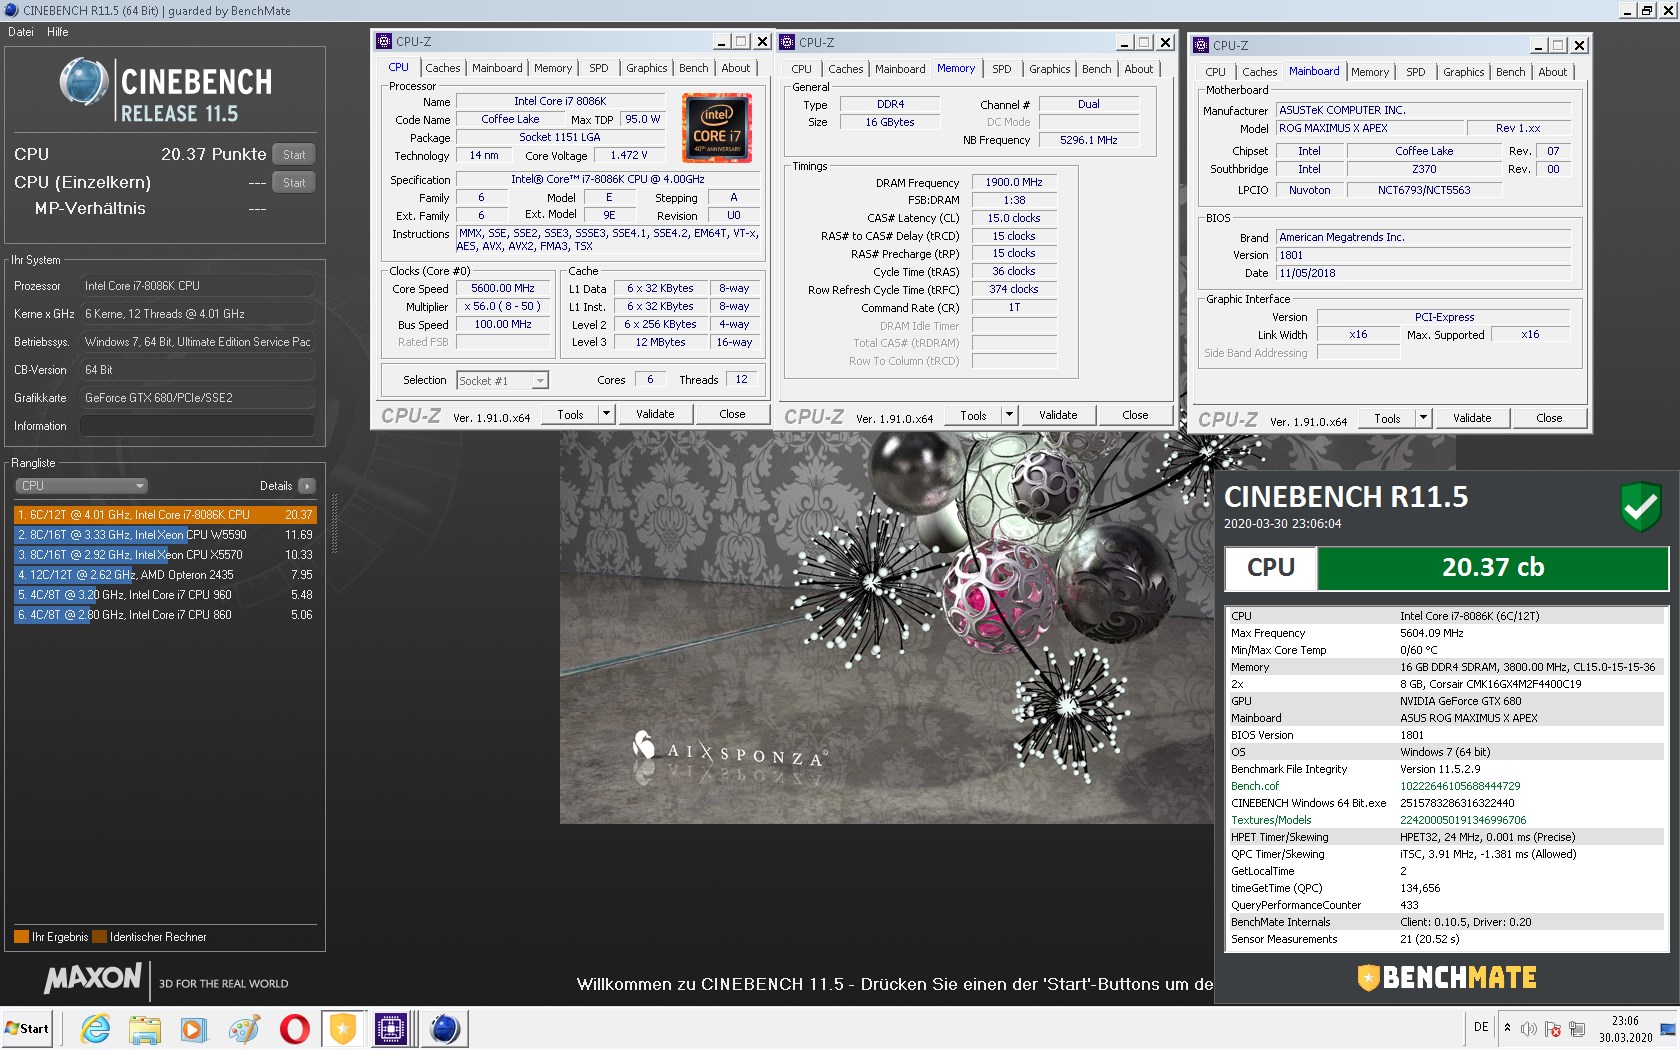Switch to Graphics tab in CPU-Z Mainboard window

pyautogui.click(x=1464, y=72)
